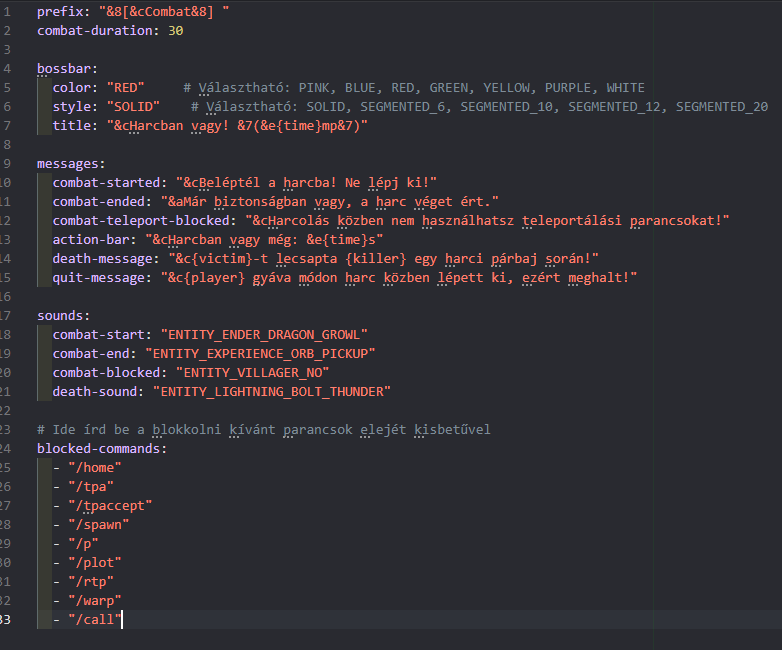Screen dimensions: 782x650
Task: Click the action-bar string value
Action: tap(264, 240)
